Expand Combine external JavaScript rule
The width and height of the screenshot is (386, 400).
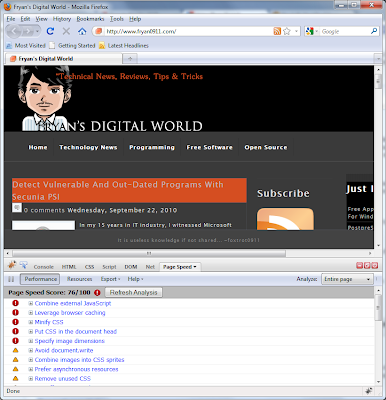[x=30, y=303]
